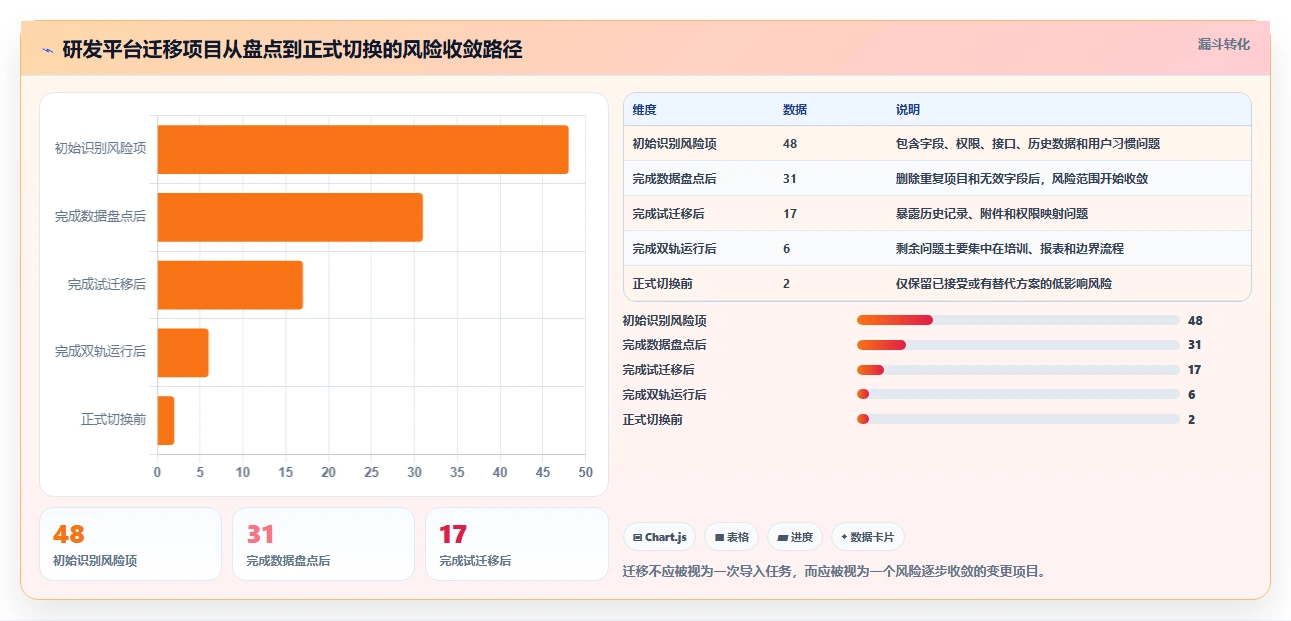Select the 维度 table column header
Screen dimensions: 1291x621
tap(645, 110)
